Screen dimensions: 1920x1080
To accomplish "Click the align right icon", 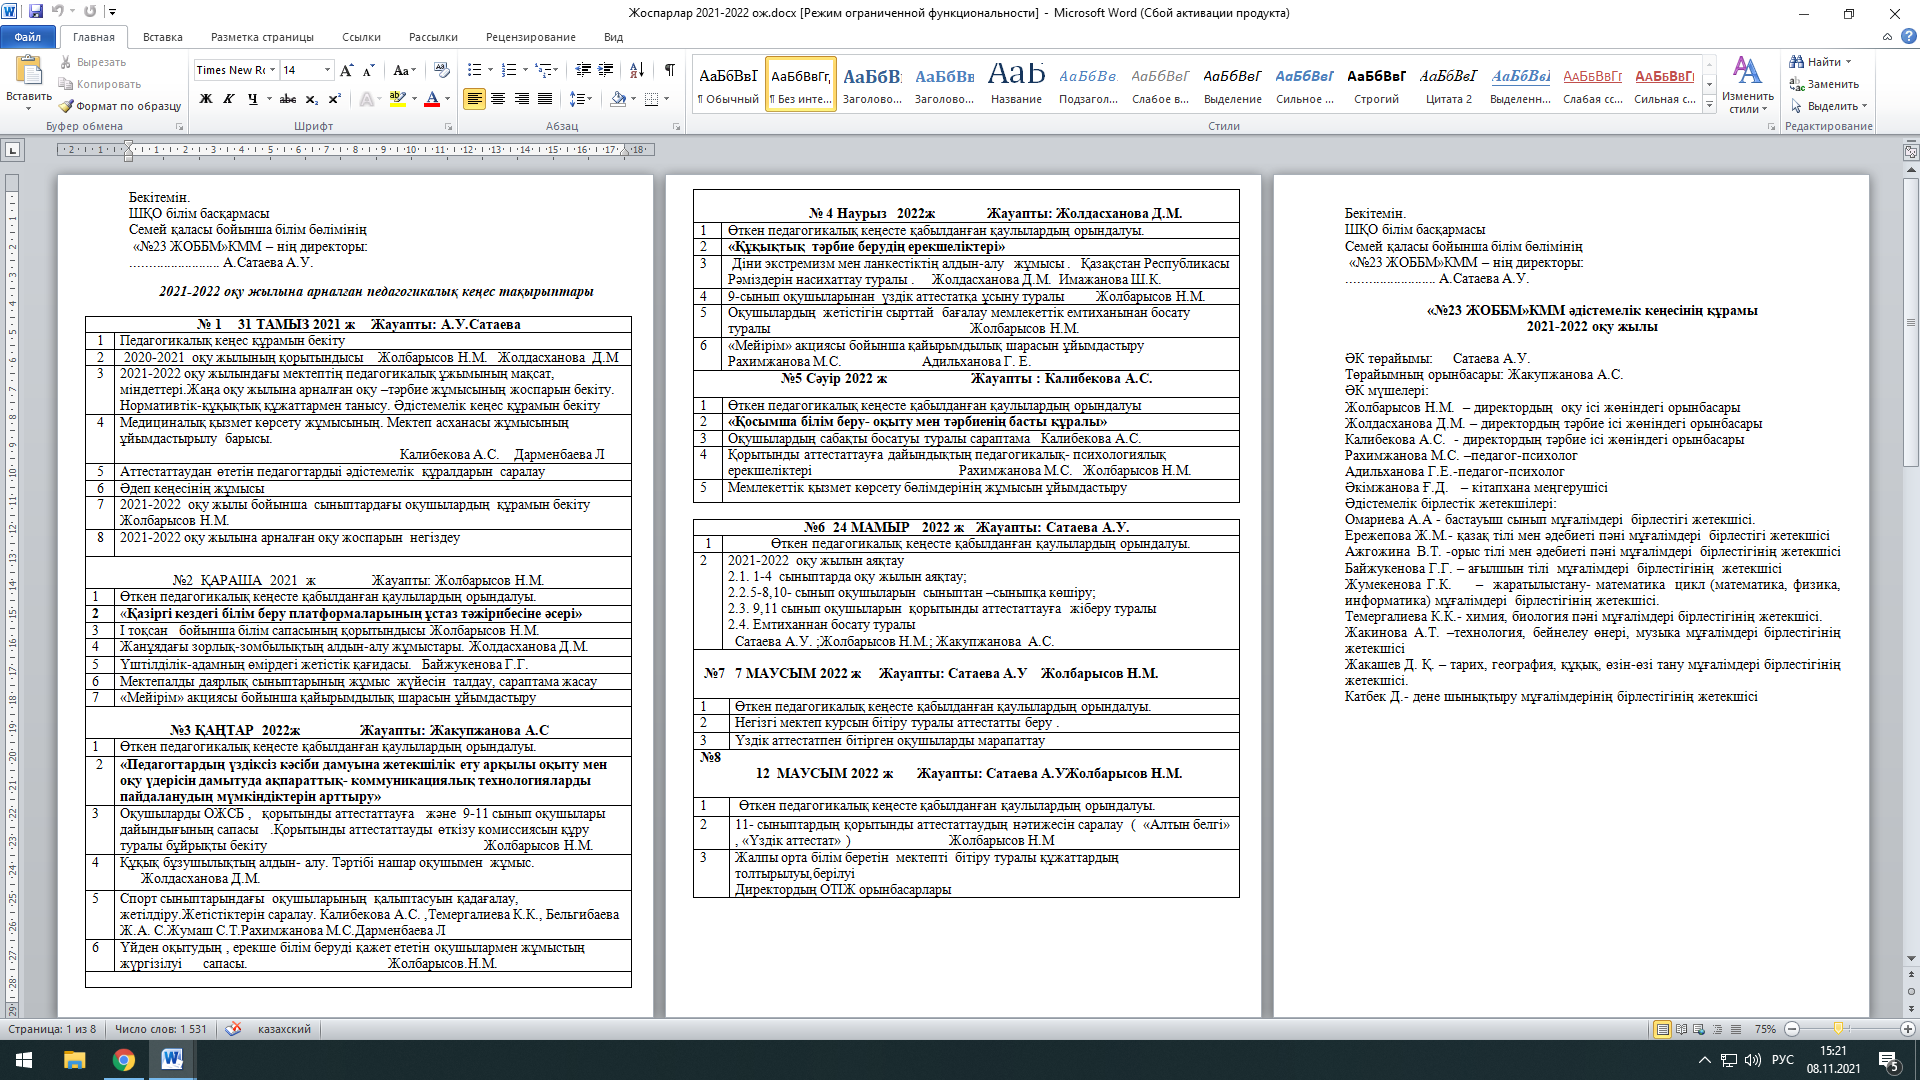I will [x=521, y=99].
